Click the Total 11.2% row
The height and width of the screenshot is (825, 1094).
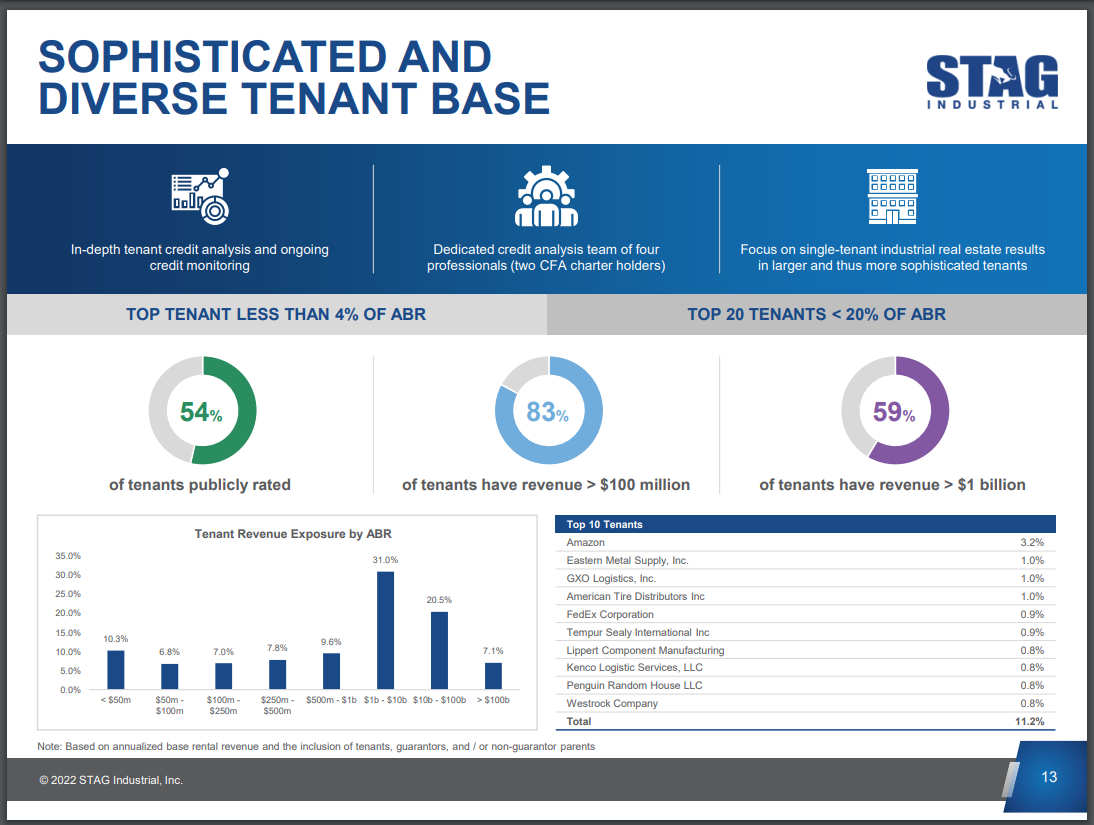805,721
